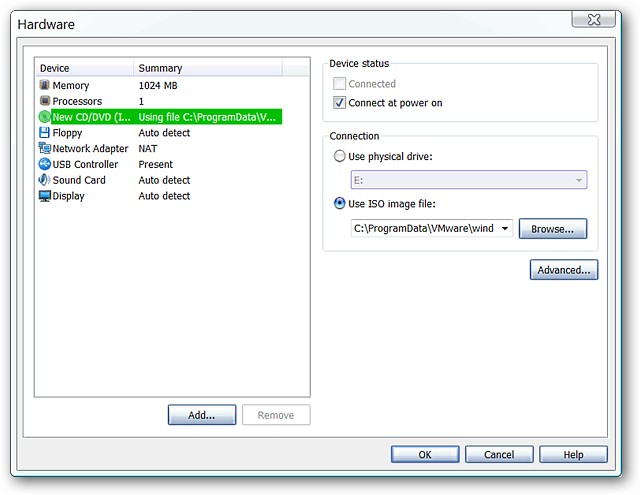This screenshot has height=495, width=640.
Task: Click the Floppy disk icon
Action: 44,133
